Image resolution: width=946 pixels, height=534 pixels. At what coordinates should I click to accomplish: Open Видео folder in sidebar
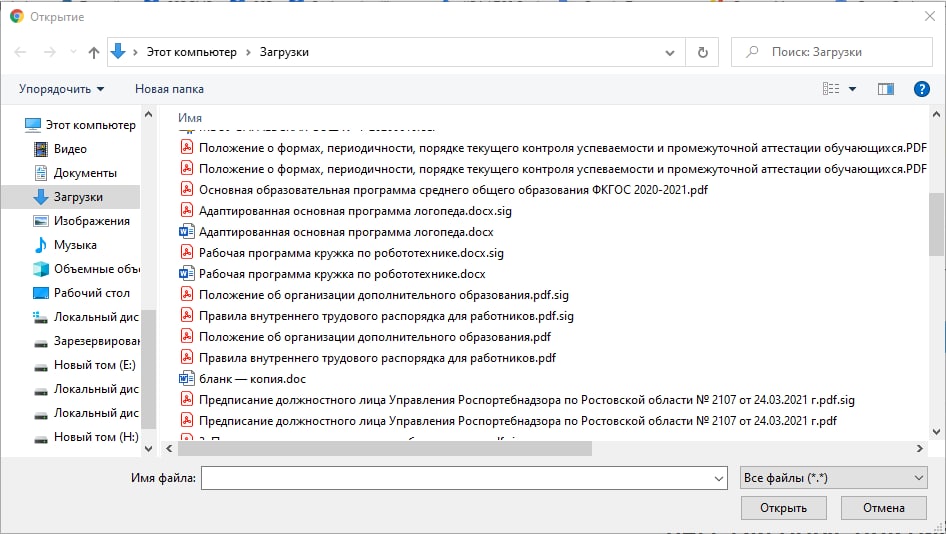tap(60, 149)
